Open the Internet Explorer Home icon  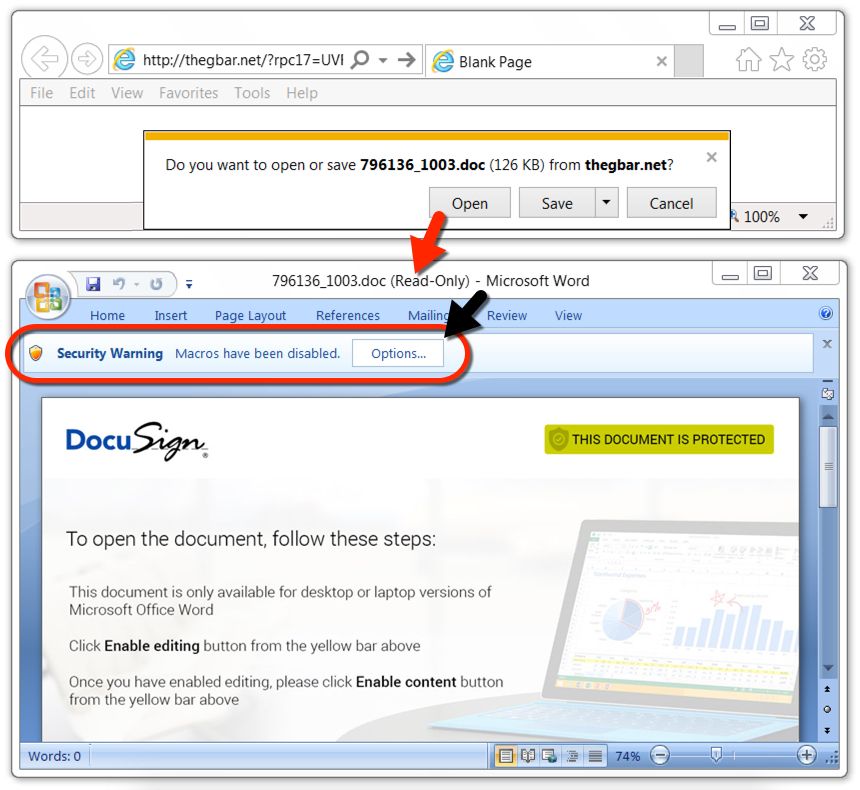(x=748, y=59)
